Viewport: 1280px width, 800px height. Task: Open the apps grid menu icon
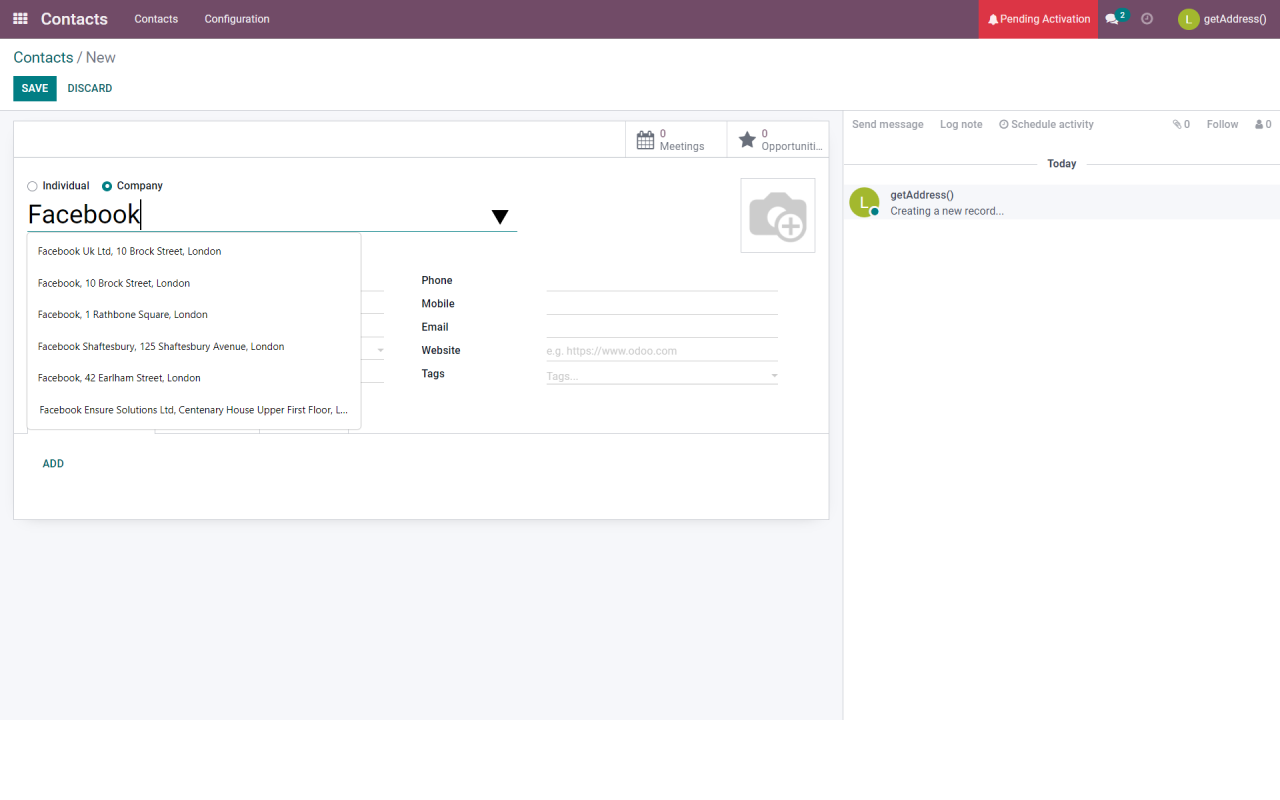point(20,19)
